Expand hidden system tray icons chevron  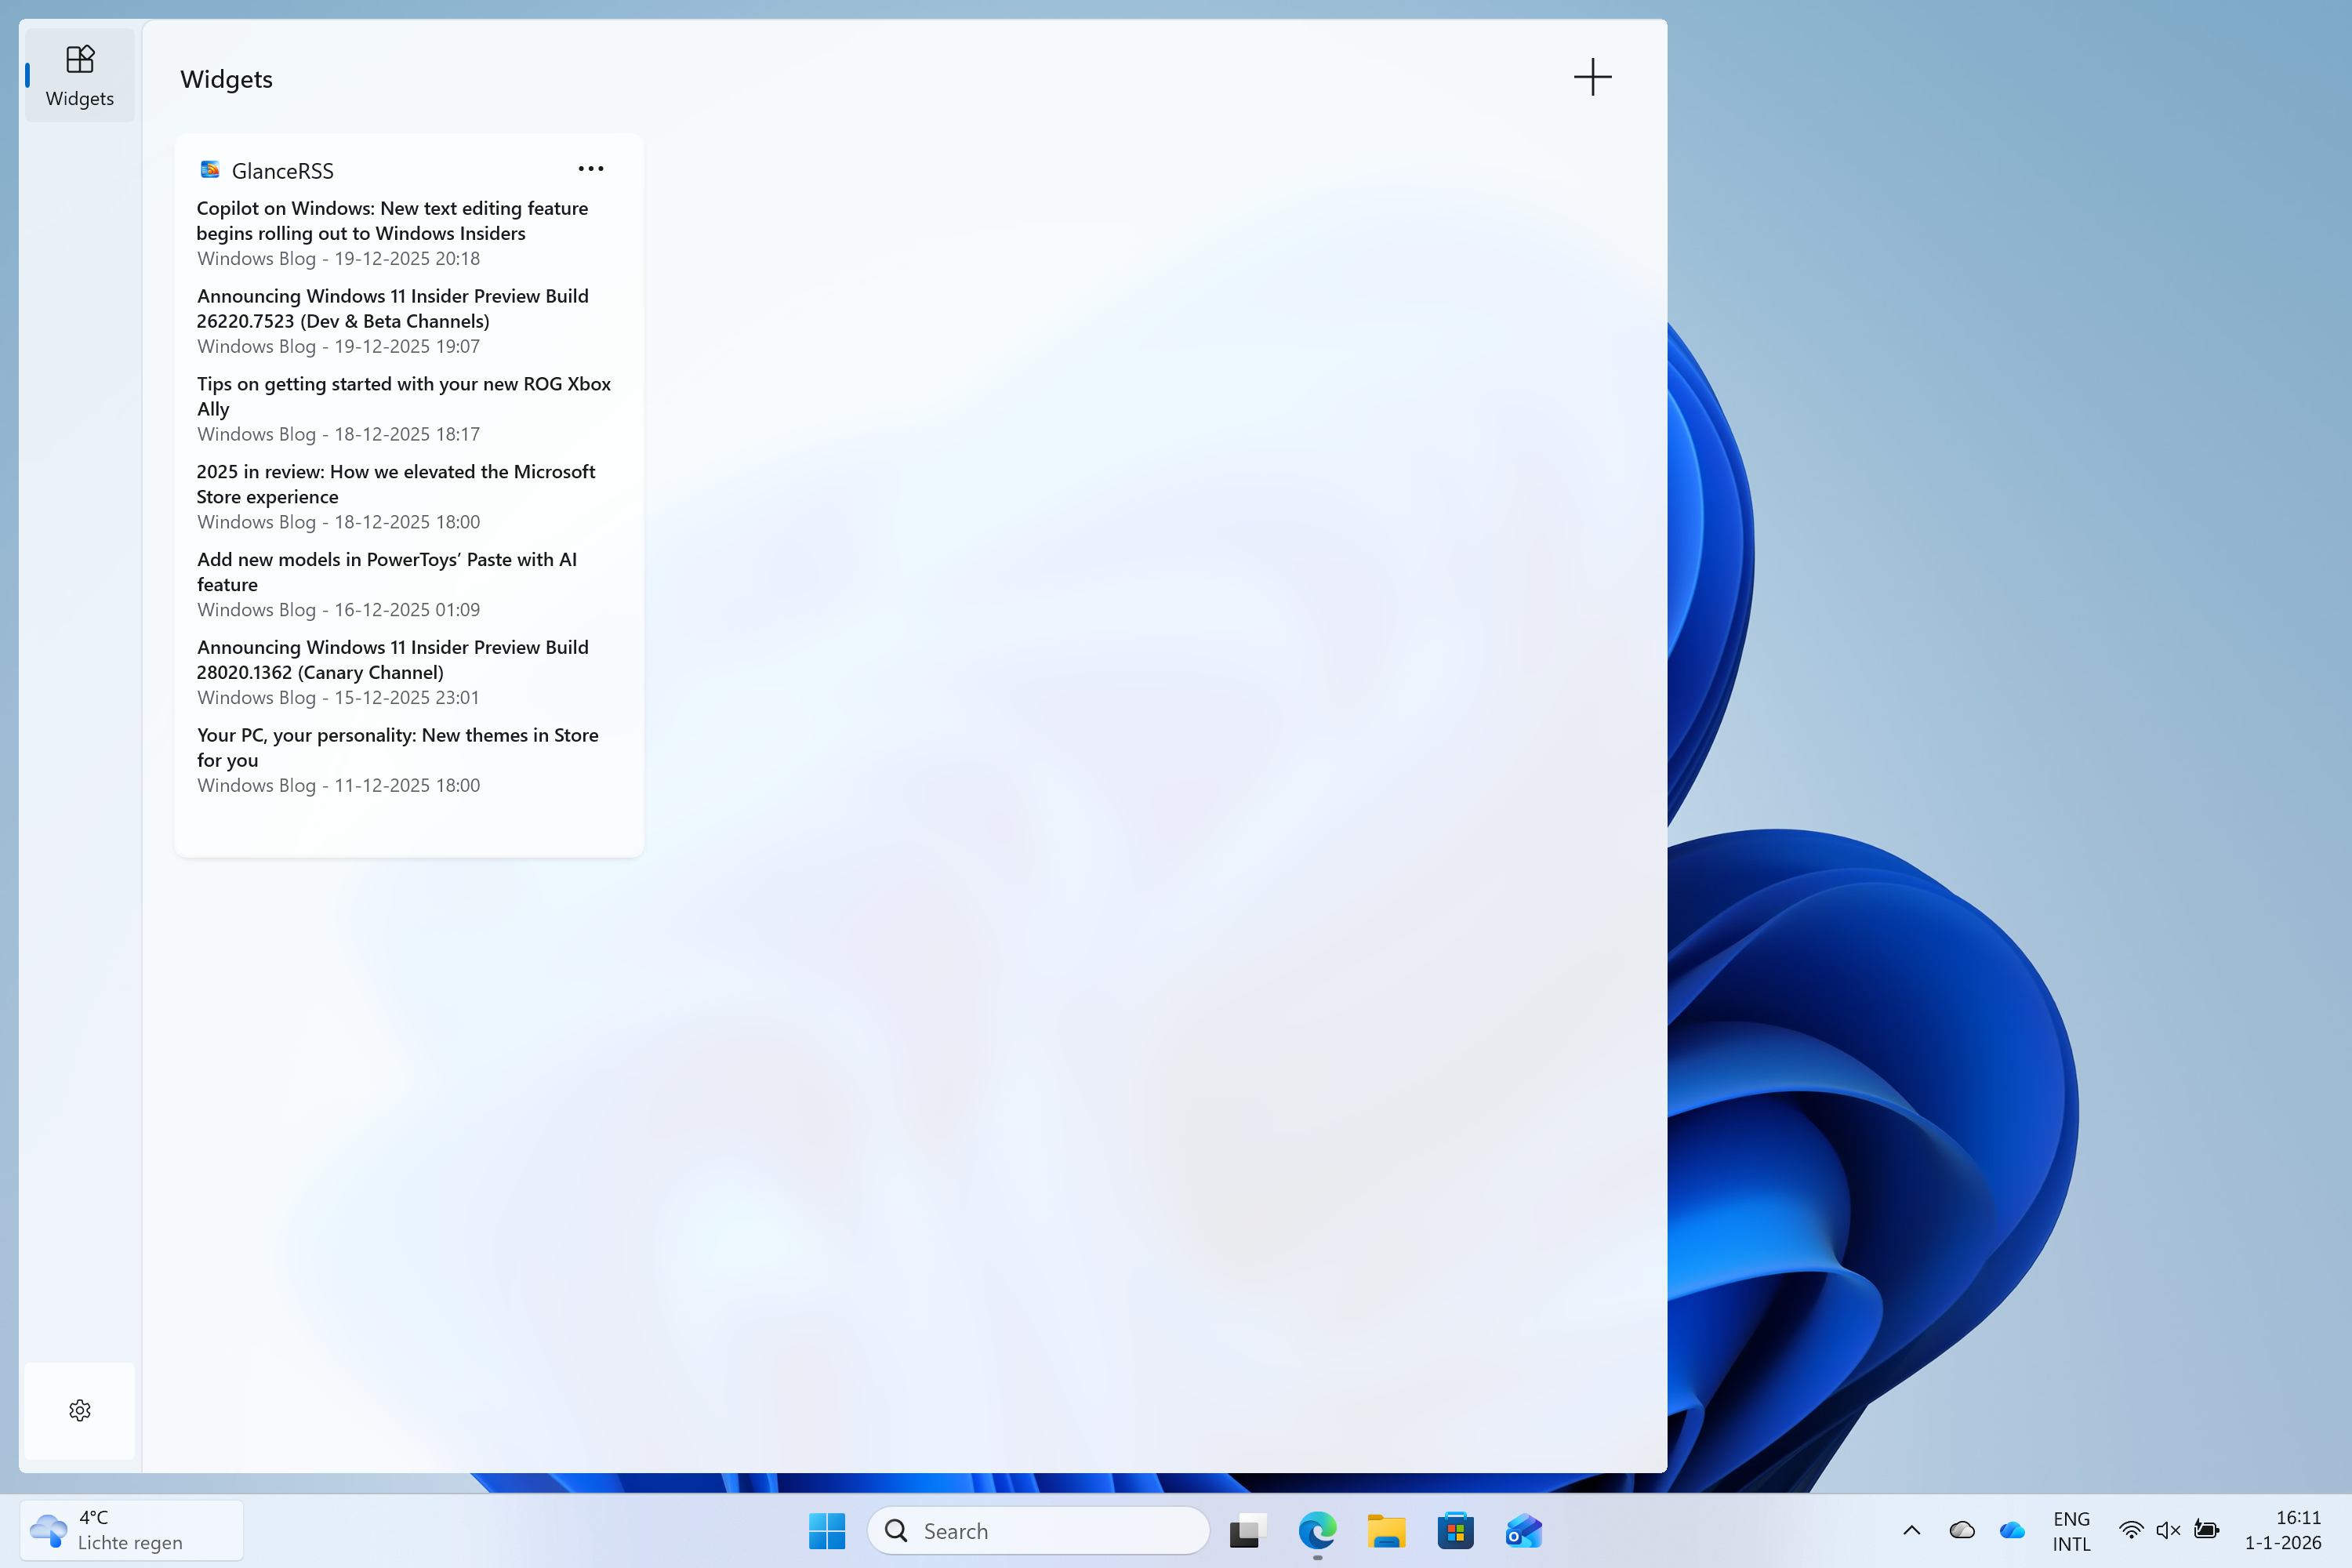[1911, 1530]
